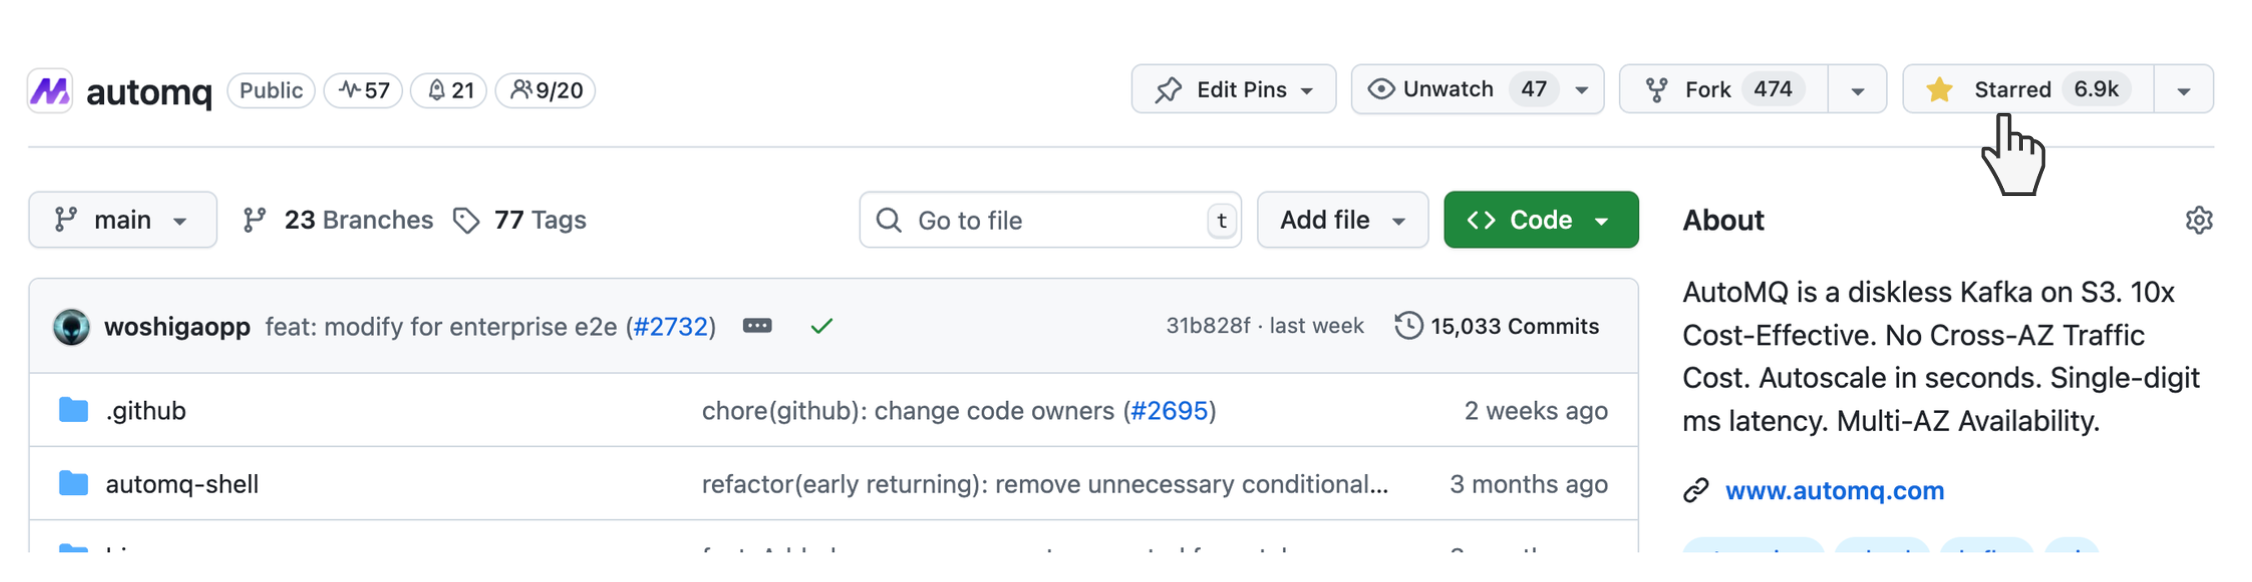Click woshigaopp's avatar image
Viewport: 2252px width, 582px height.
(71, 327)
